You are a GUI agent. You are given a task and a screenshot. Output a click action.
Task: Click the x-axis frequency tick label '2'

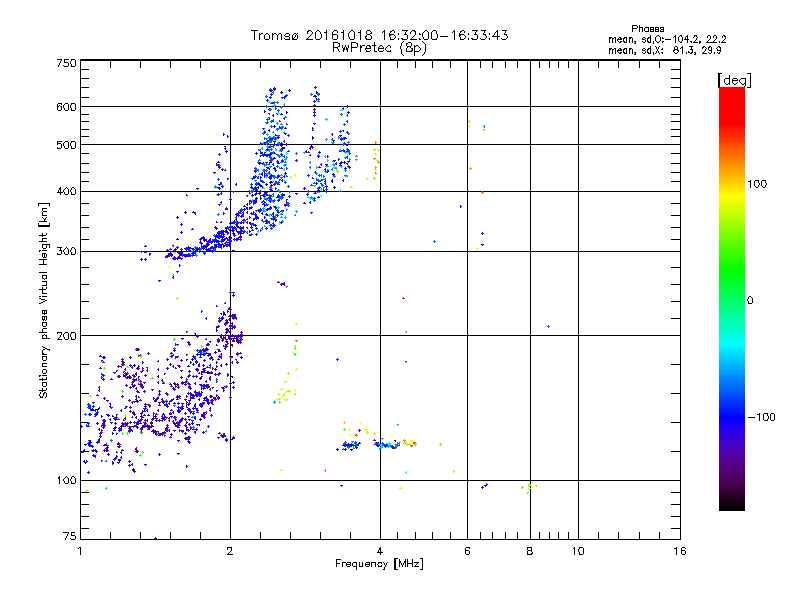[x=230, y=551]
